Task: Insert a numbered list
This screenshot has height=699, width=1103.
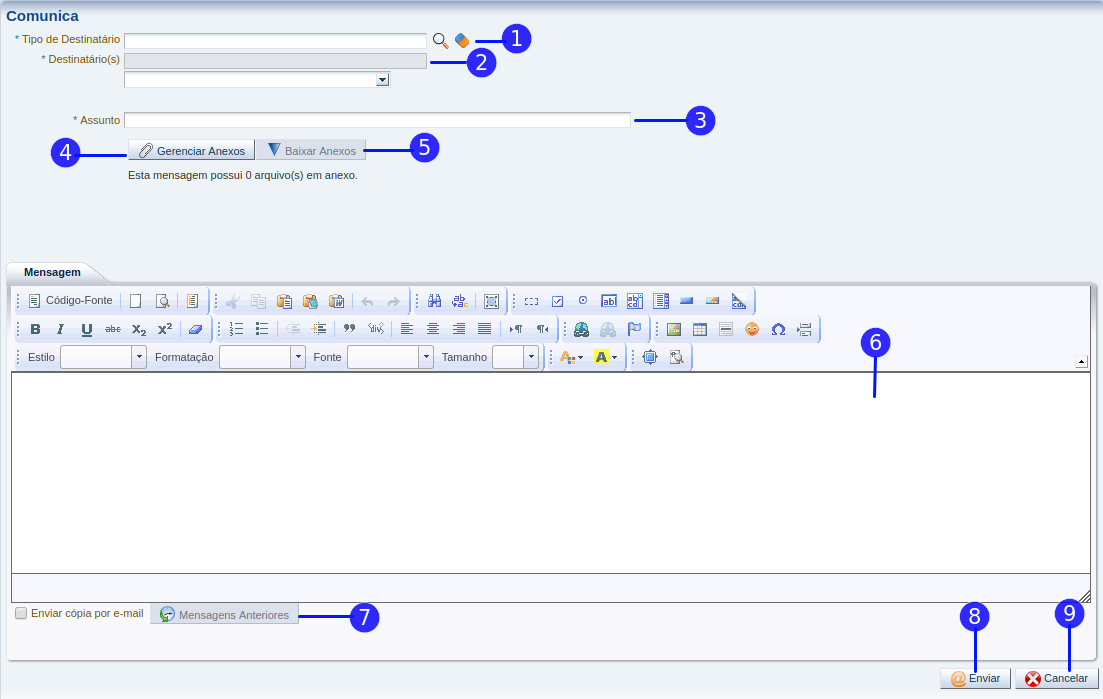Action: coord(237,329)
